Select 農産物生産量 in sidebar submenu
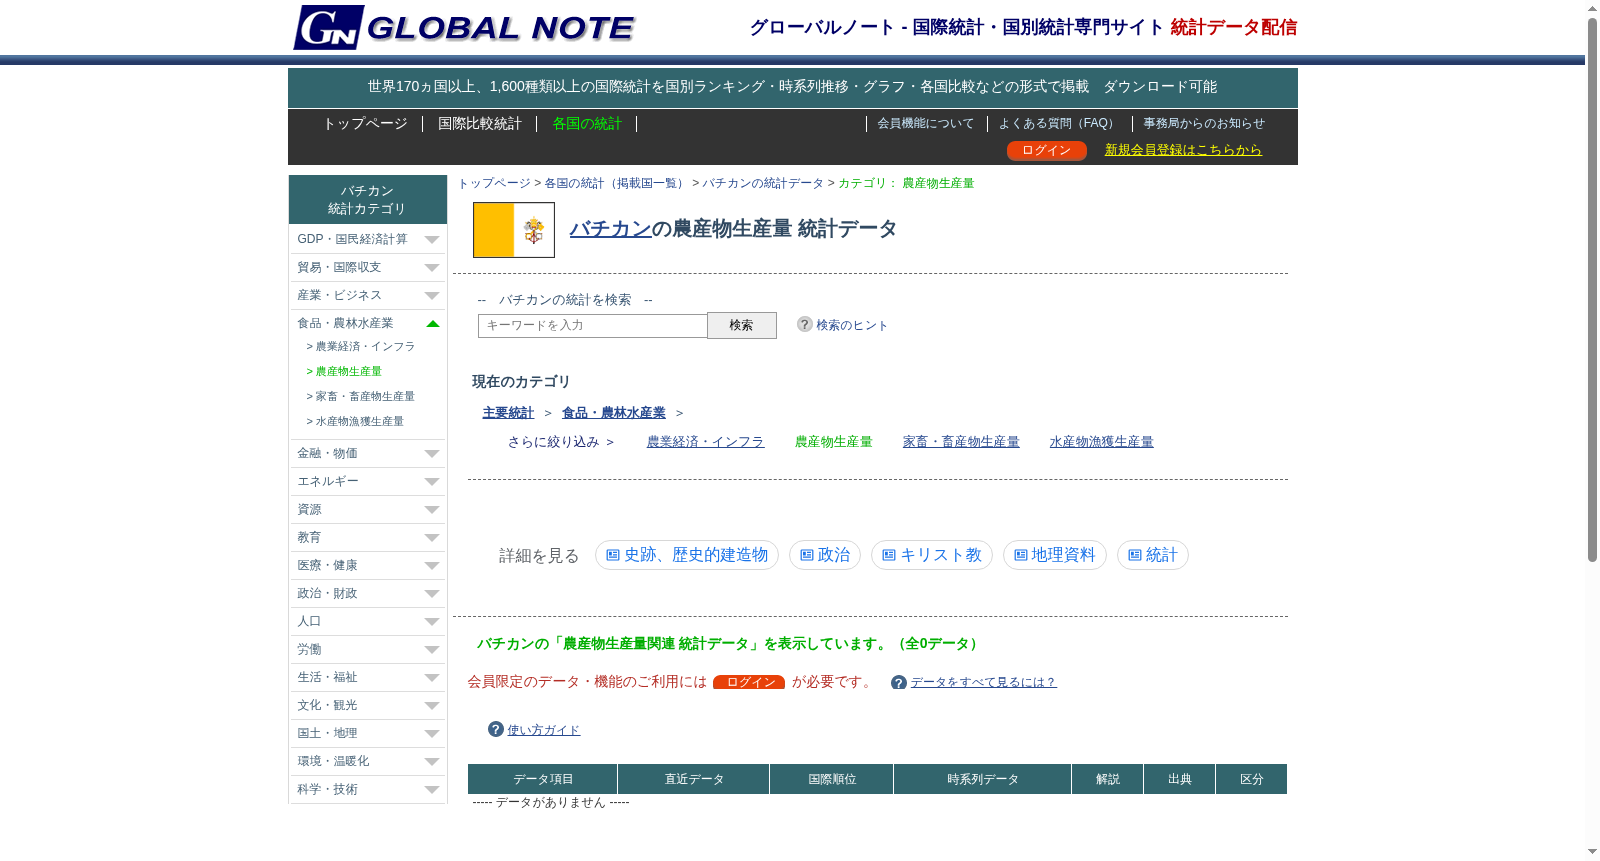 click(x=344, y=371)
